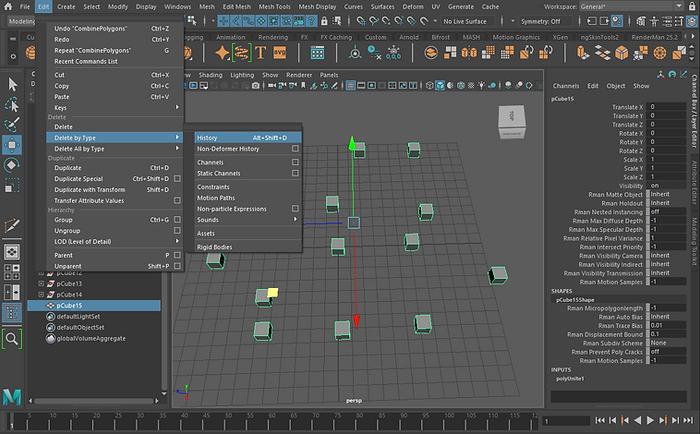This screenshot has height=434, width=700.
Task: Click the Translate X value field
Action: (666, 107)
